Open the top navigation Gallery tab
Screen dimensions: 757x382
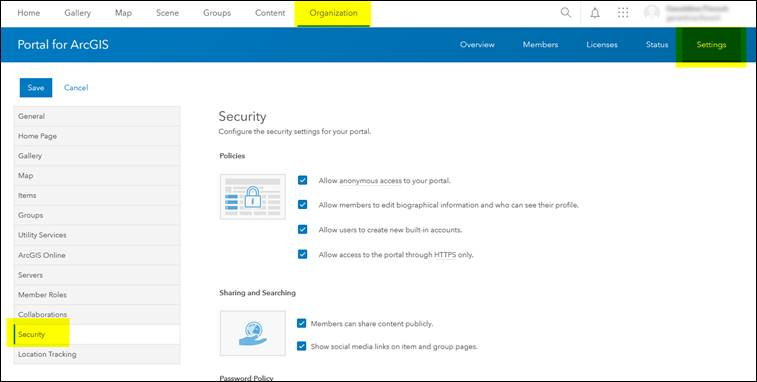pyautogui.click(x=77, y=13)
